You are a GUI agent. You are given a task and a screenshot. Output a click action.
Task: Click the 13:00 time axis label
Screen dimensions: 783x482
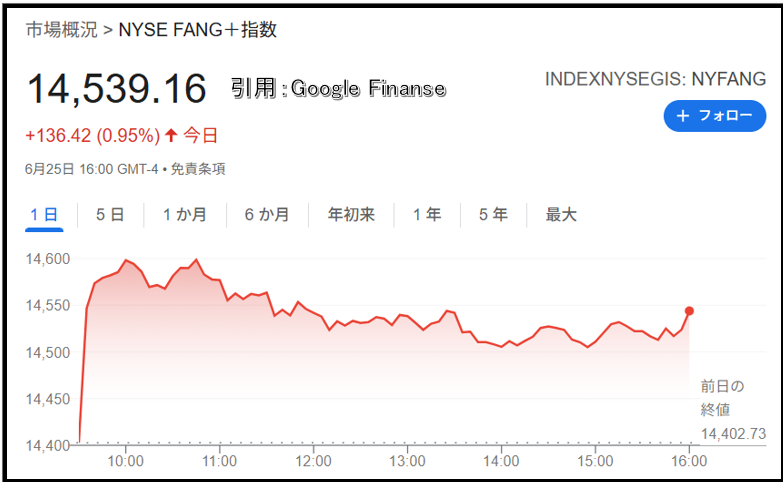pyautogui.click(x=407, y=461)
